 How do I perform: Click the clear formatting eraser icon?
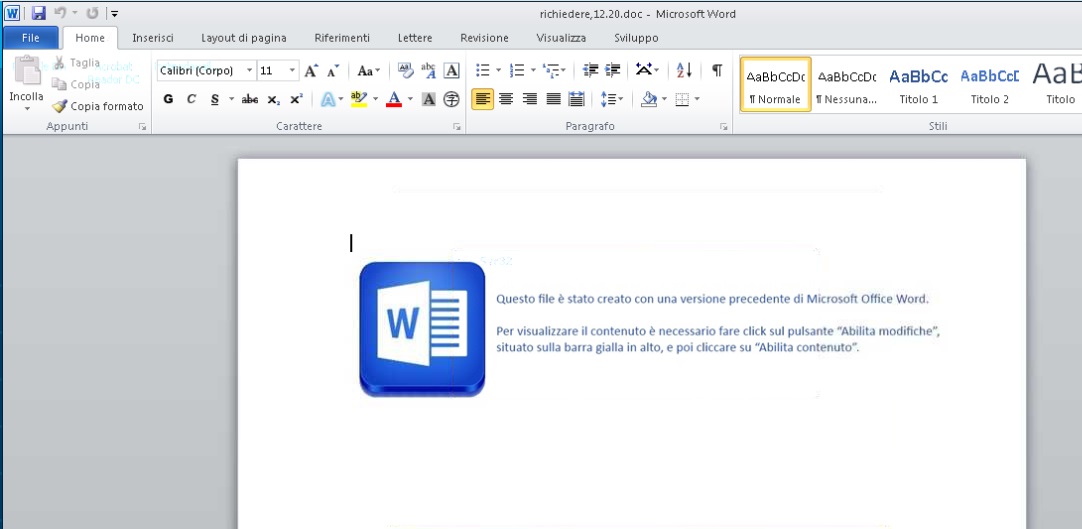click(406, 70)
